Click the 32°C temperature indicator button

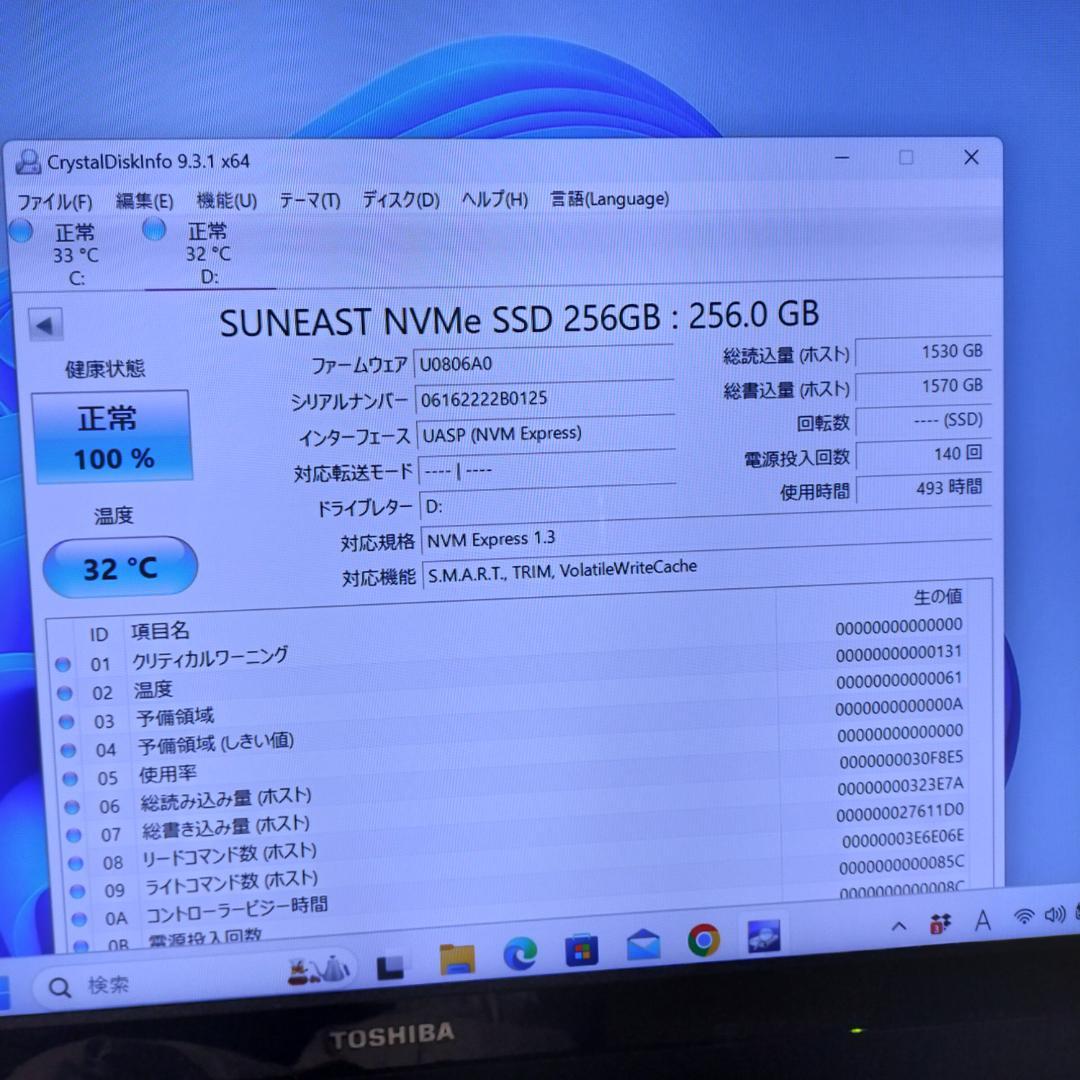point(120,567)
